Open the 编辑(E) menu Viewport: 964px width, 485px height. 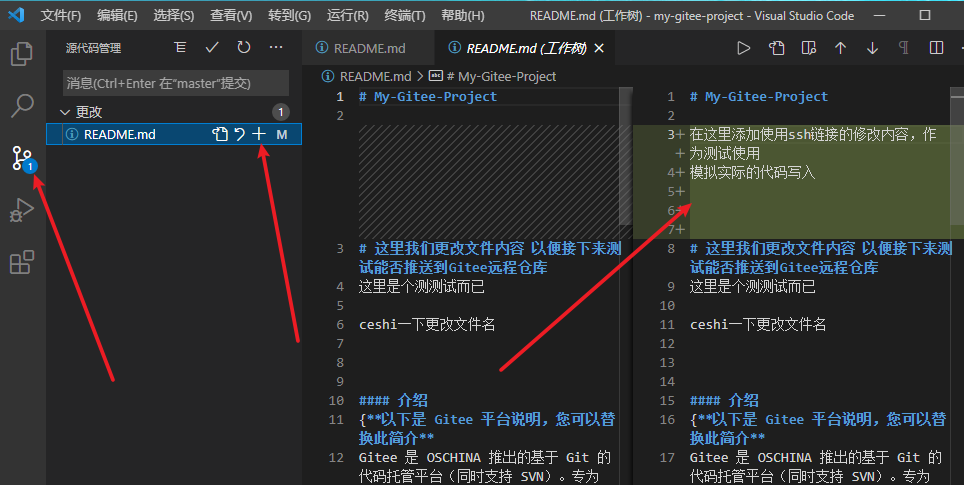(x=117, y=15)
